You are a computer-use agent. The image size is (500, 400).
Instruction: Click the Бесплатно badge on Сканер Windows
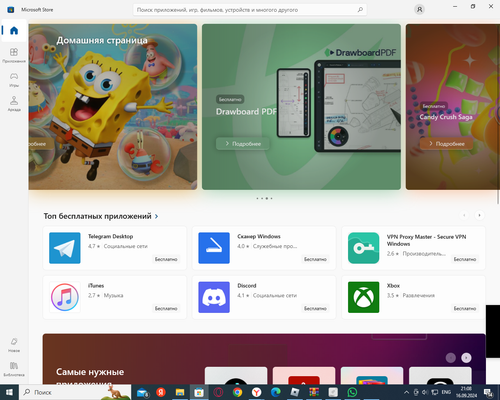coord(315,259)
